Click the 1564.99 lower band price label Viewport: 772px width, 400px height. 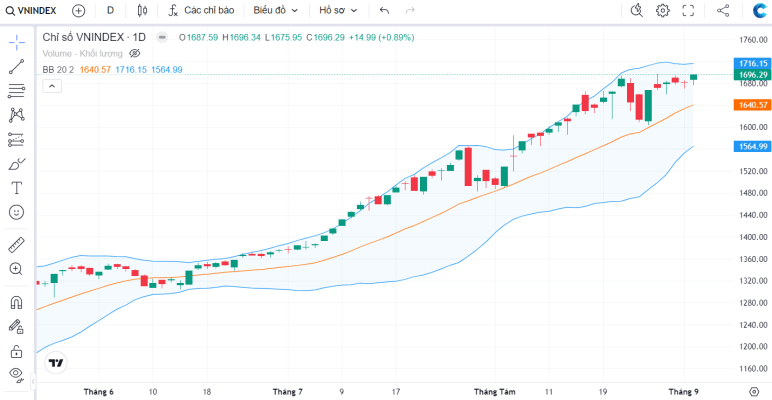[x=752, y=146]
